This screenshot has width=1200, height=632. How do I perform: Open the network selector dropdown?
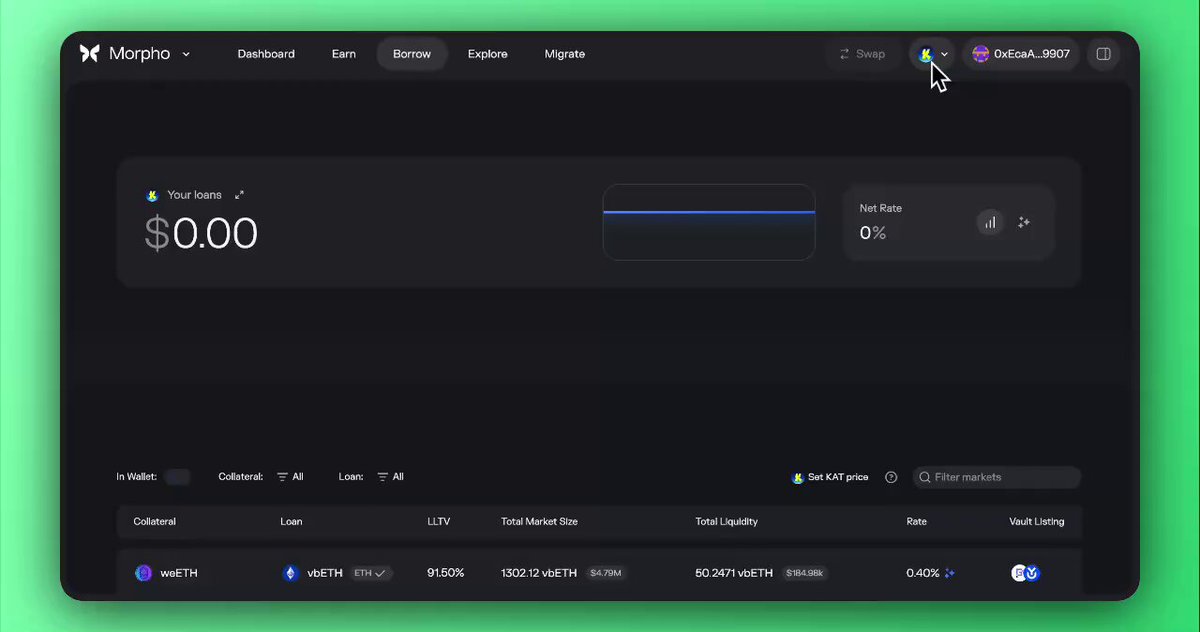tap(934, 54)
